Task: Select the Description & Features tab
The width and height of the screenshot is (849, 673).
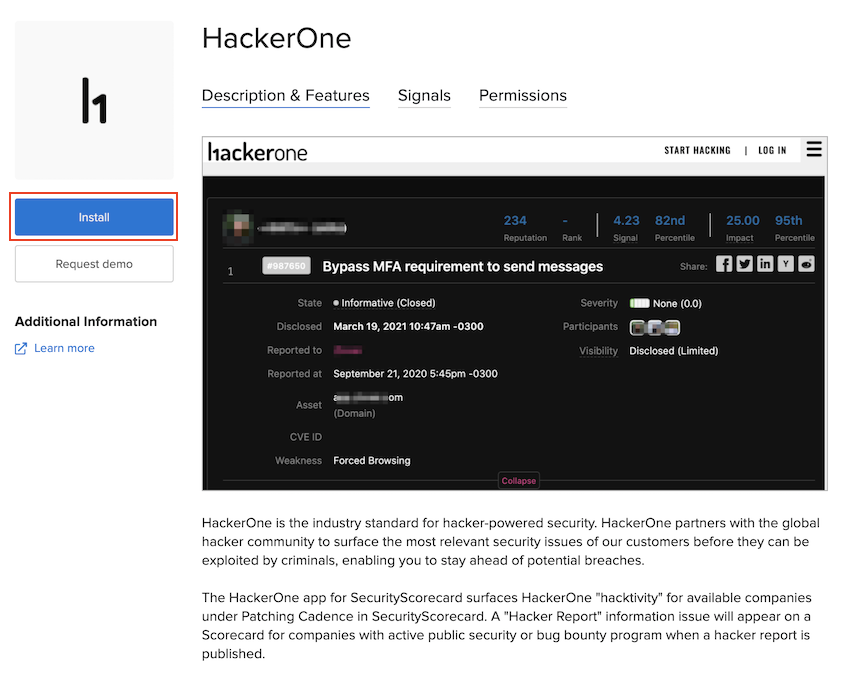Action: tap(285, 96)
